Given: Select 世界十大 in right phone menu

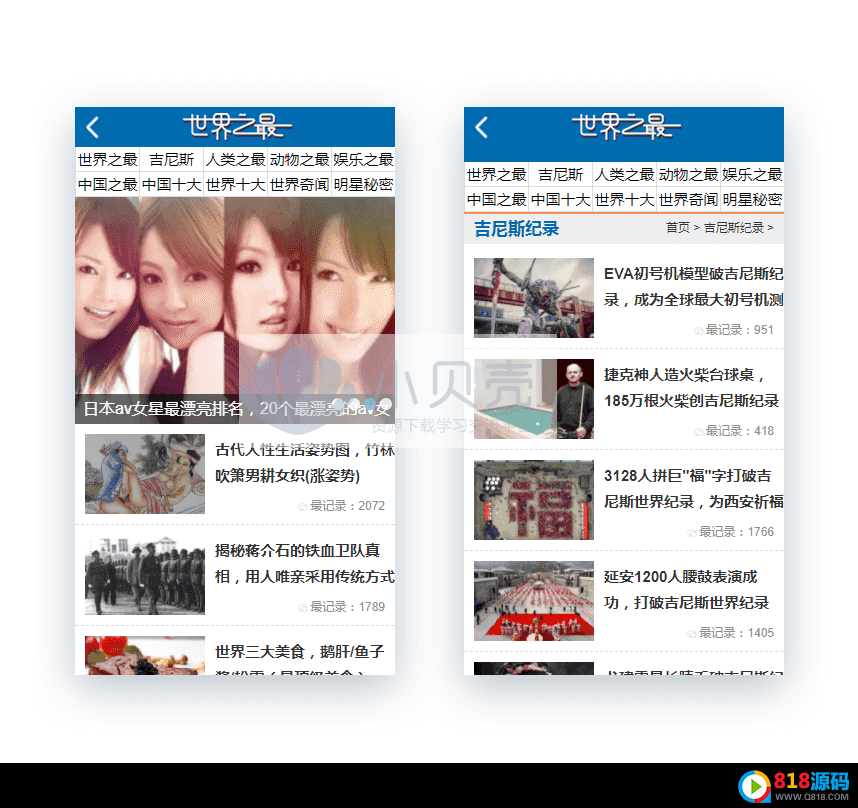Looking at the screenshot, I should point(624,200).
